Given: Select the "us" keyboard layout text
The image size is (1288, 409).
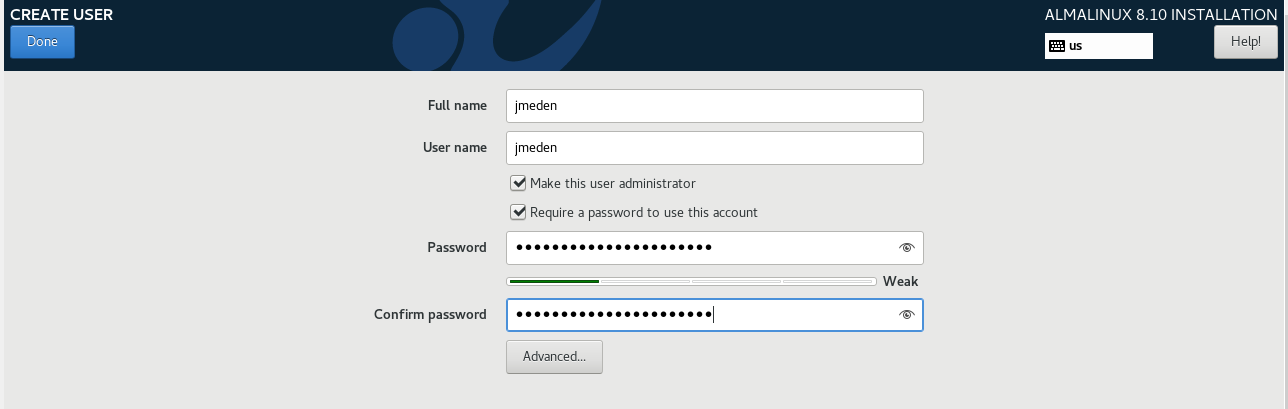Looking at the screenshot, I should [x=1076, y=46].
